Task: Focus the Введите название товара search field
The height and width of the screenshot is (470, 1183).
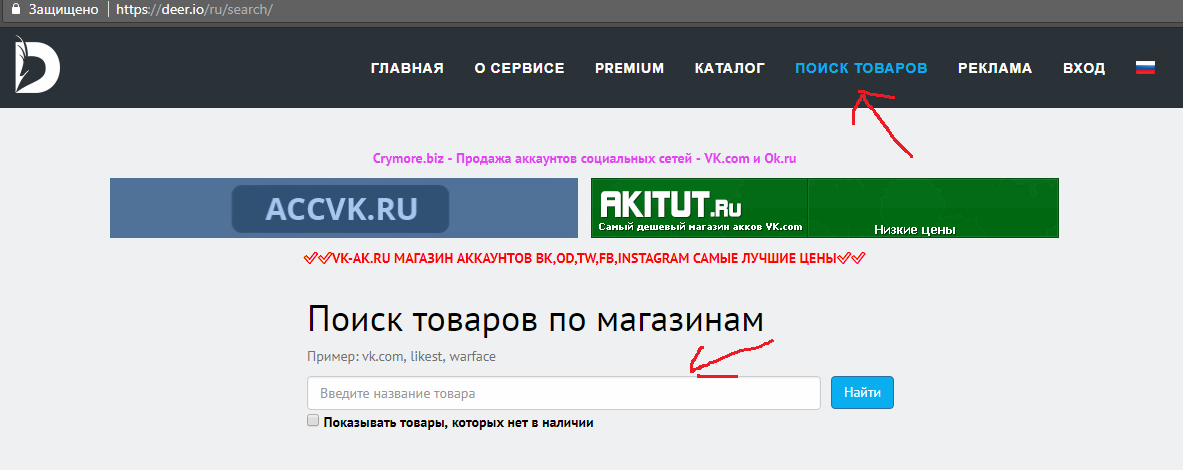Action: [564, 393]
